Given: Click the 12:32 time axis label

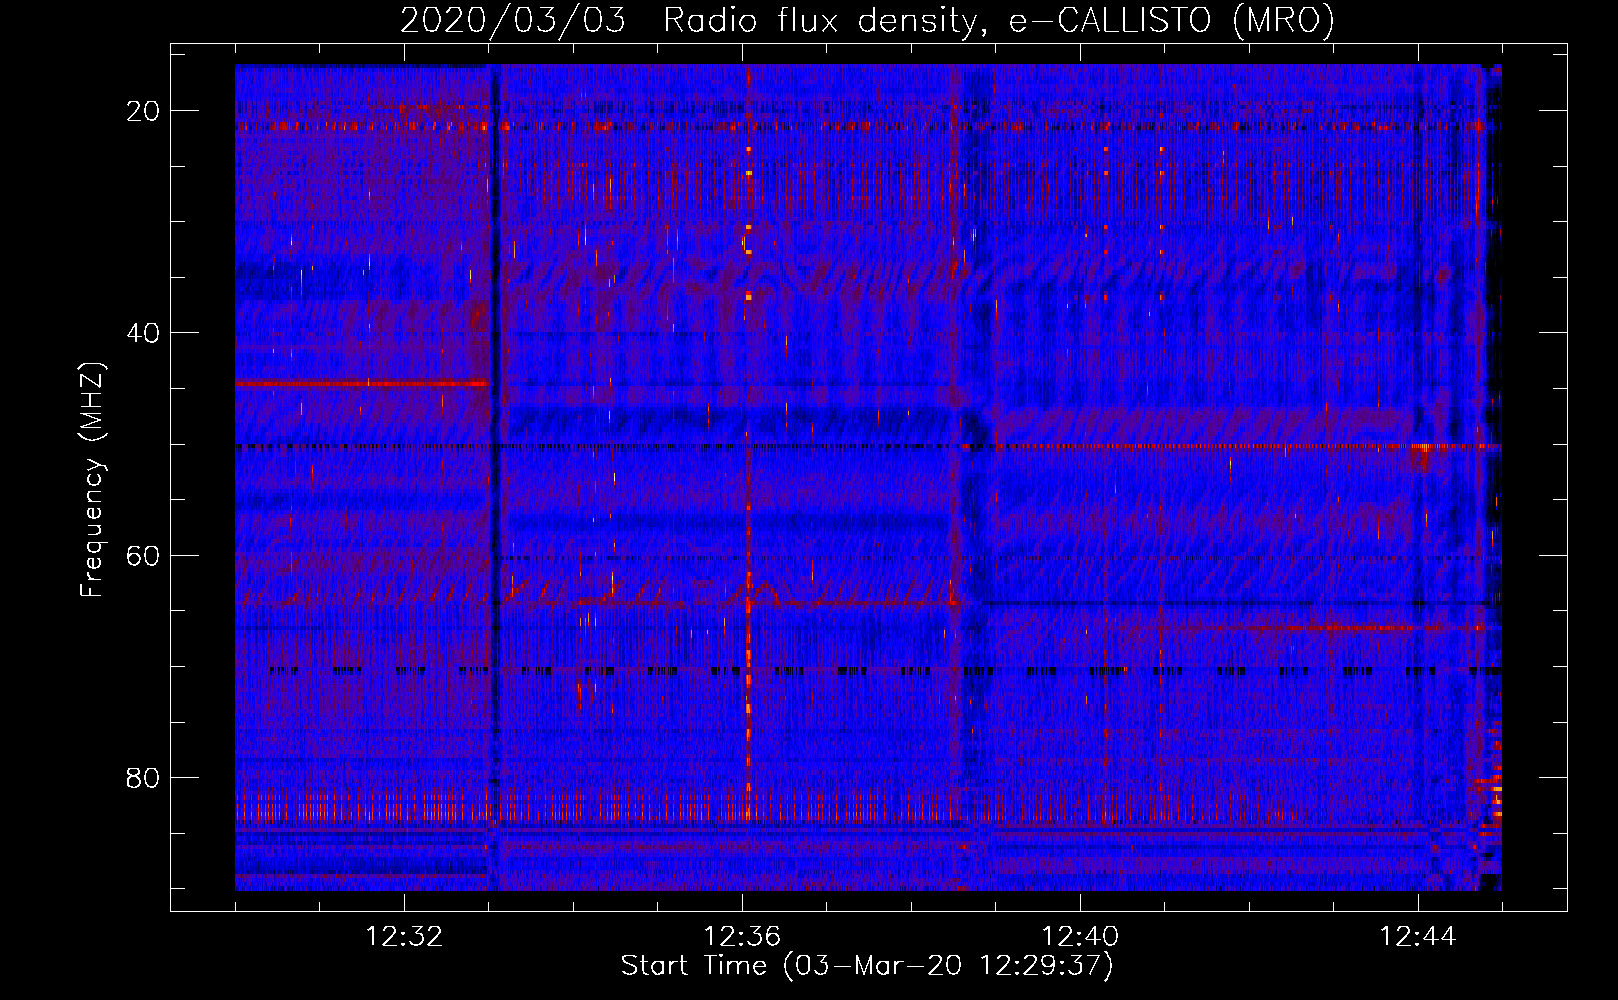Looking at the screenshot, I should 404,937.
